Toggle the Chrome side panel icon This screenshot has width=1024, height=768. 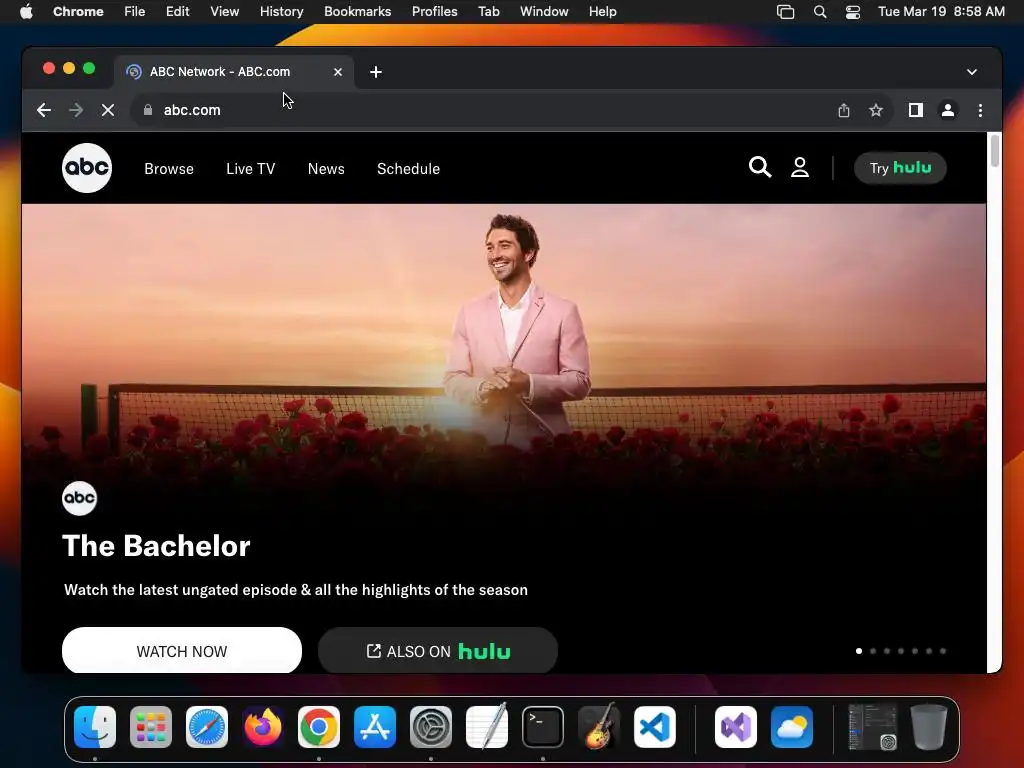click(x=916, y=110)
